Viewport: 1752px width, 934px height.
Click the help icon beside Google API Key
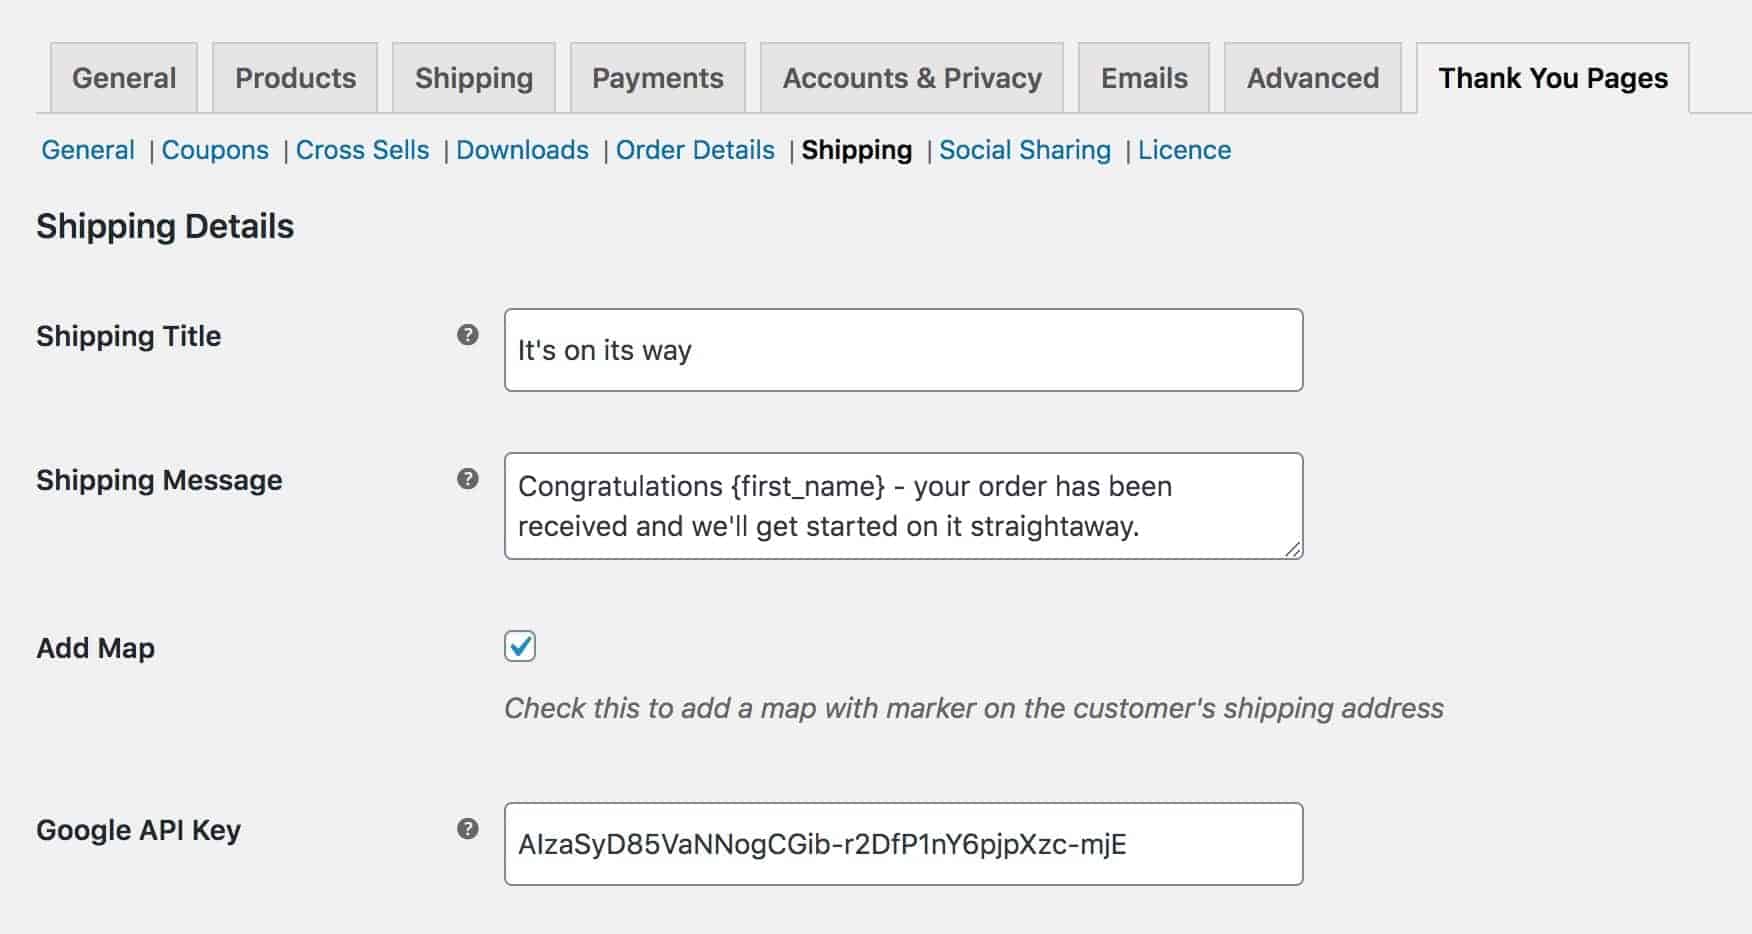click(x=467, y=829)
